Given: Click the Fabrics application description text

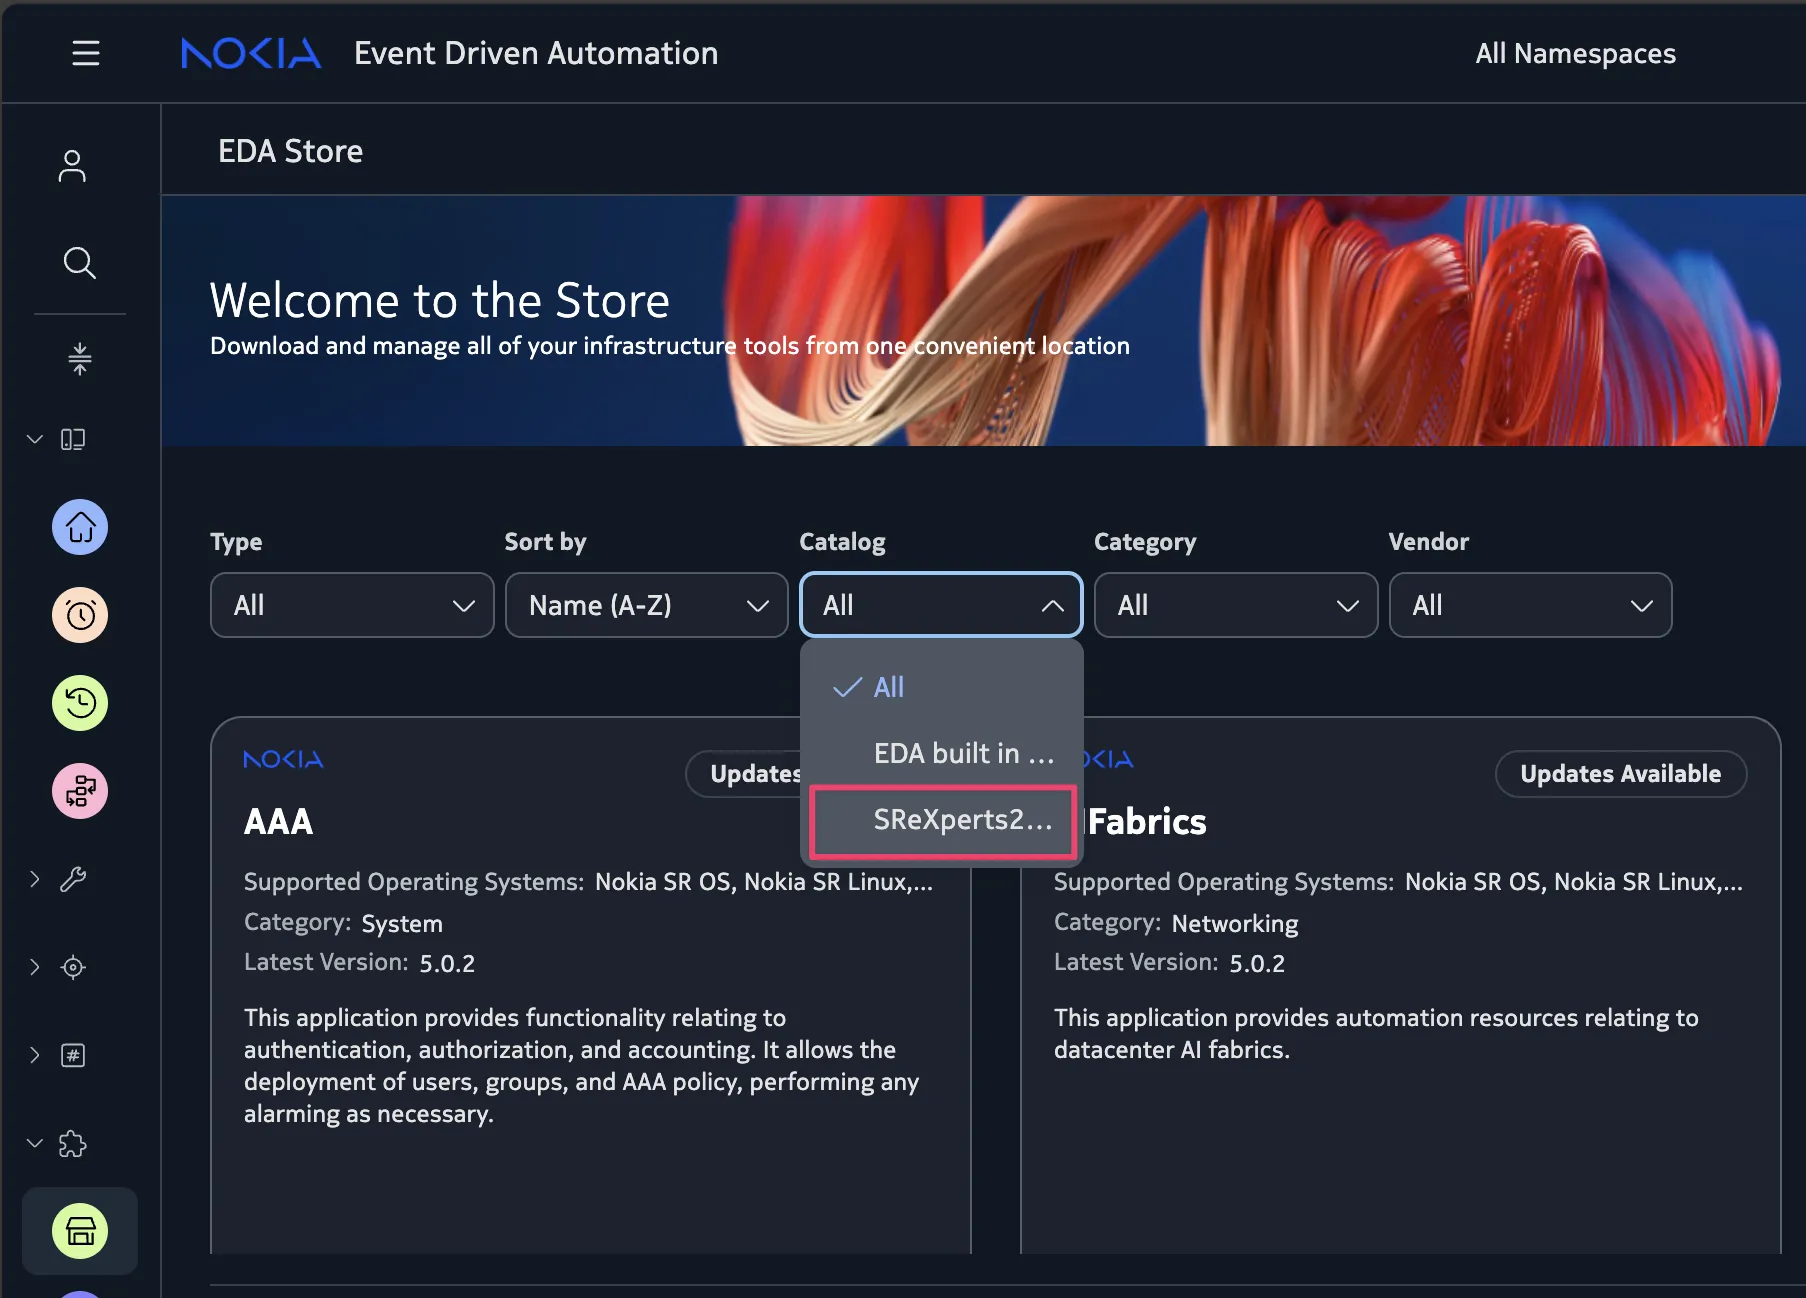Looking at the screenshot, I should pos(1376,1034).
